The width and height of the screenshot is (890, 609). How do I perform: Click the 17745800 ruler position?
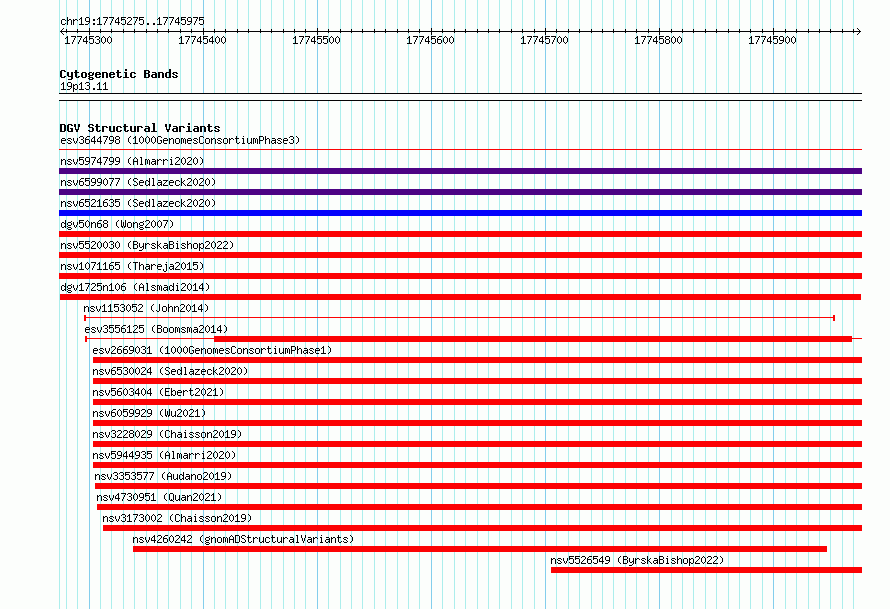pos(658,40)
